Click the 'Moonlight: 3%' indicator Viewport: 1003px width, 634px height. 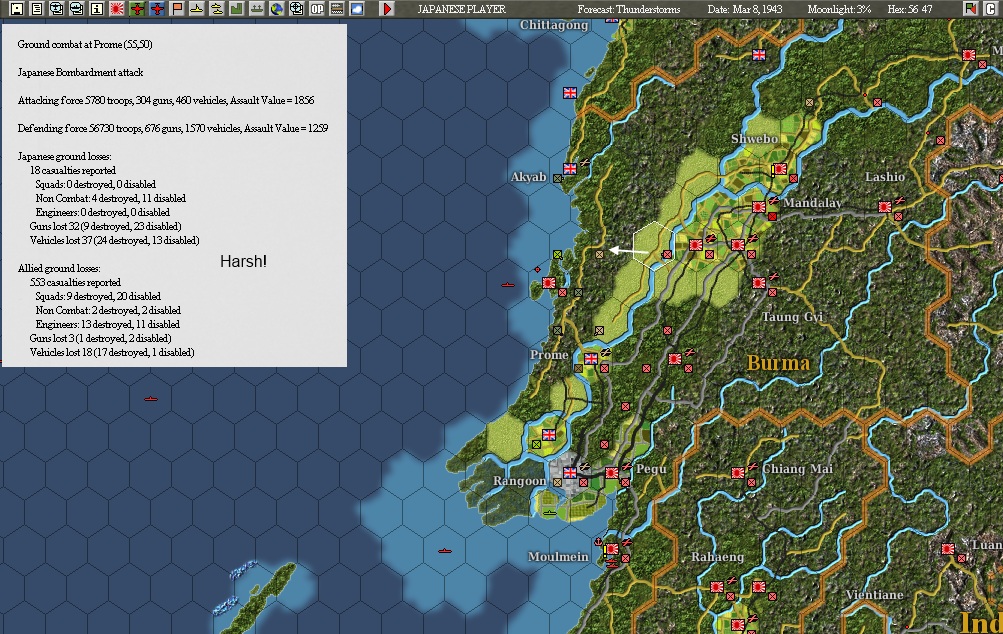839,9
